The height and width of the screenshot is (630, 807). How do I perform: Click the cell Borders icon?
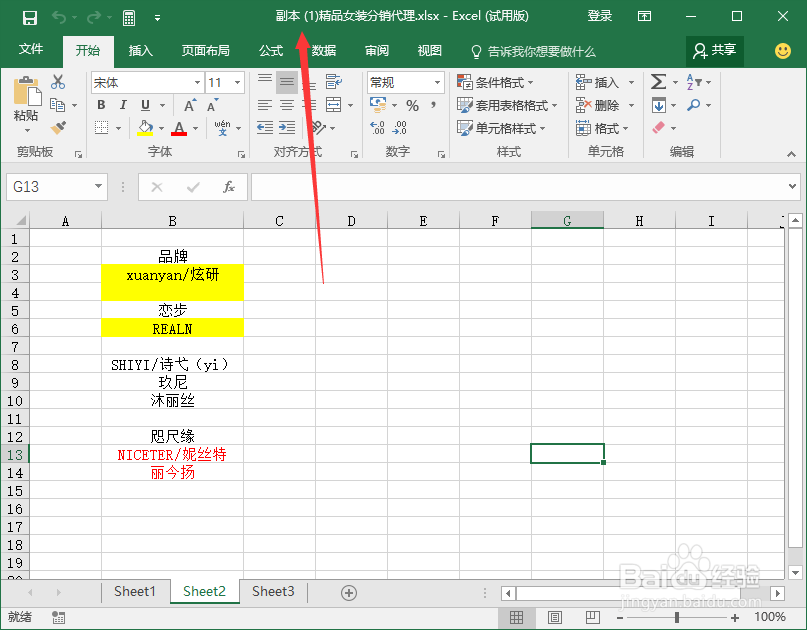[x=101, y=128]
